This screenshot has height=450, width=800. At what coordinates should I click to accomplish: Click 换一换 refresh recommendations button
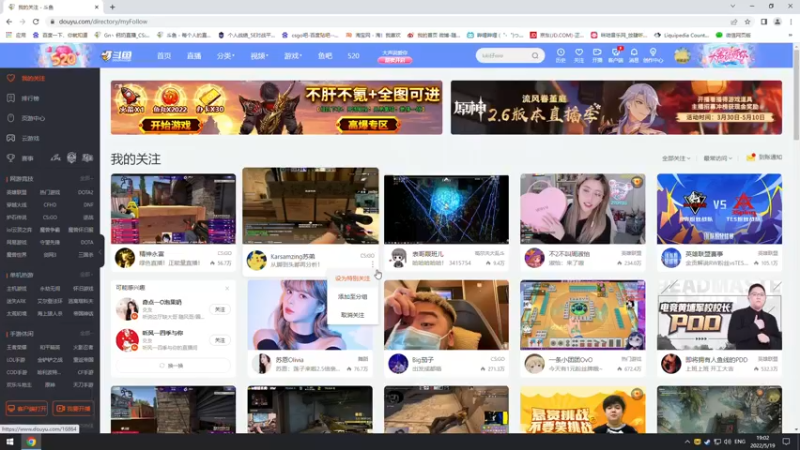coord(173,365)
